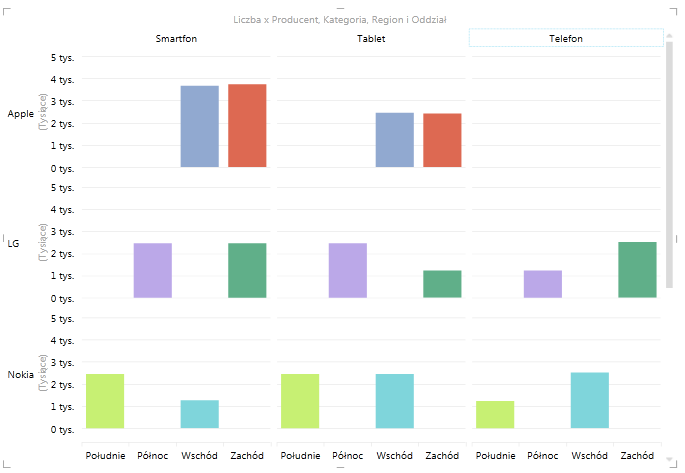Click the LG row label
Screen dimensions: 685x473
13,243
